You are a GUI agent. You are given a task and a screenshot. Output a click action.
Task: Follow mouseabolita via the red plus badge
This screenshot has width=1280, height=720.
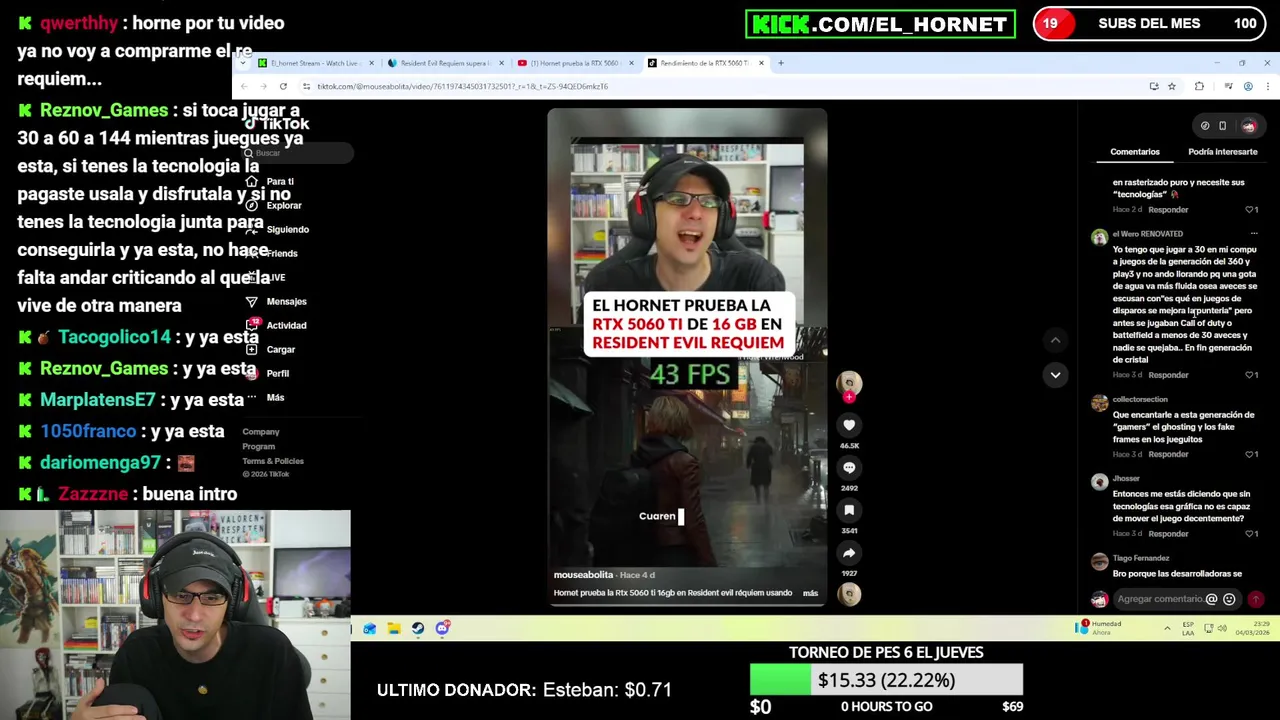coord(849,397)
